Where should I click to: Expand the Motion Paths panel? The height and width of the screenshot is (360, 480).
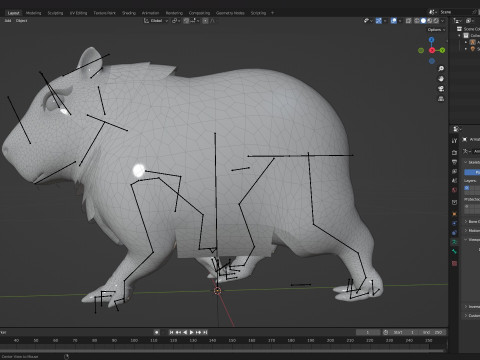pos(466,231)
